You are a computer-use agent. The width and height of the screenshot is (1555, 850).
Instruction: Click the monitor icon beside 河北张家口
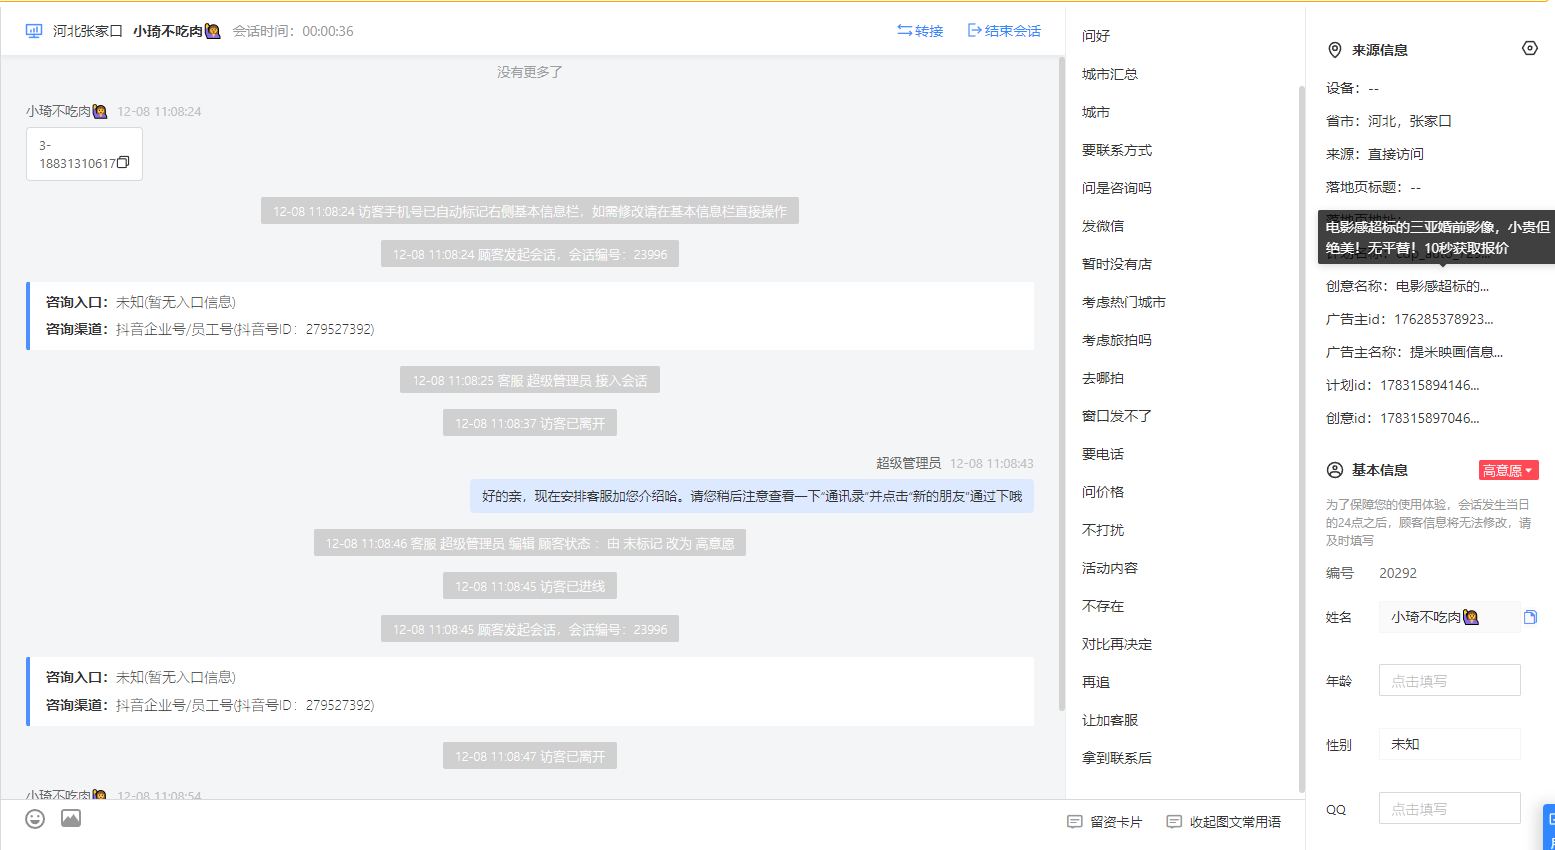tap(34, 31)
